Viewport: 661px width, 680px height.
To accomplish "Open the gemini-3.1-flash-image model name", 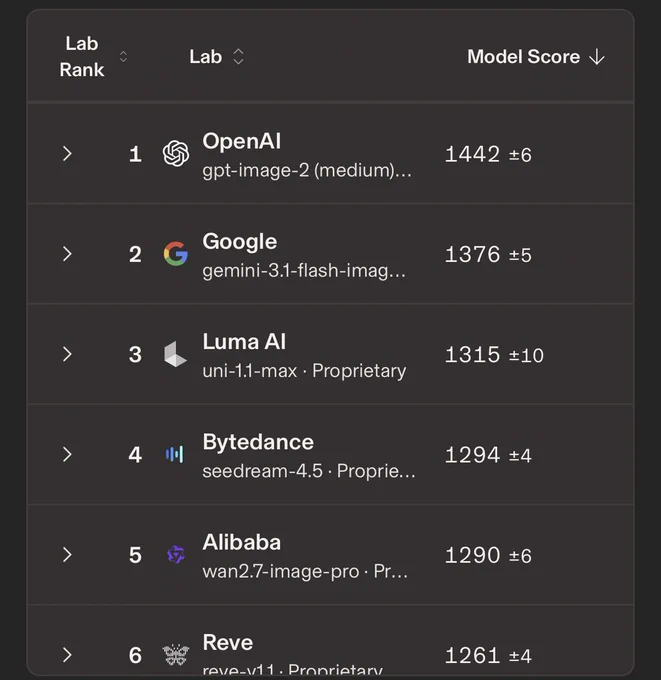I will (x=304, y=271).
